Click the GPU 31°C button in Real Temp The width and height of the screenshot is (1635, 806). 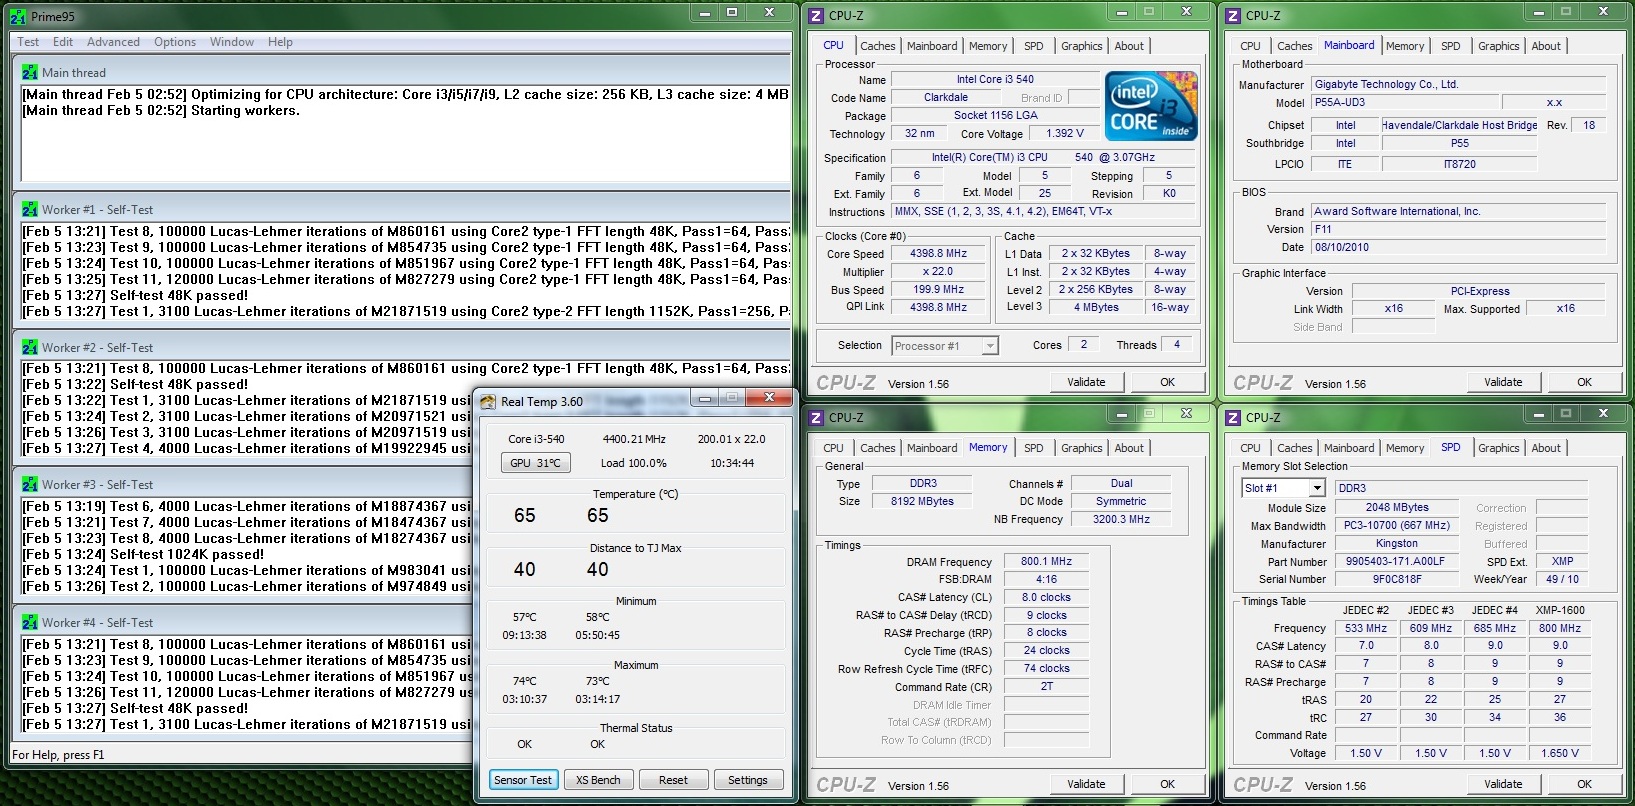tap(535, 463)
